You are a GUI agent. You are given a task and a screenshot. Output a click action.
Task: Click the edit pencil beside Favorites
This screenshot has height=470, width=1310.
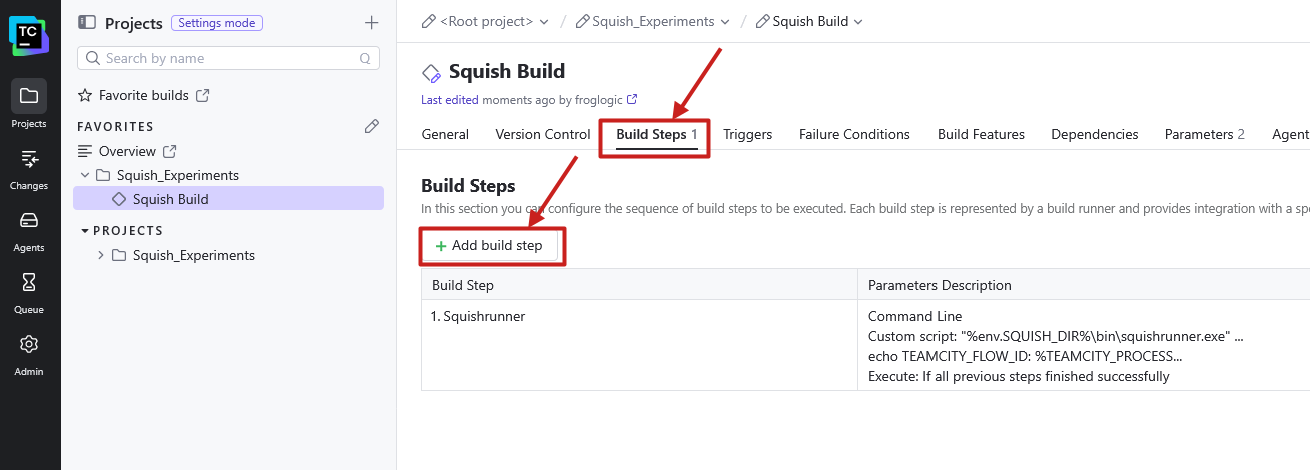(372, 126)
